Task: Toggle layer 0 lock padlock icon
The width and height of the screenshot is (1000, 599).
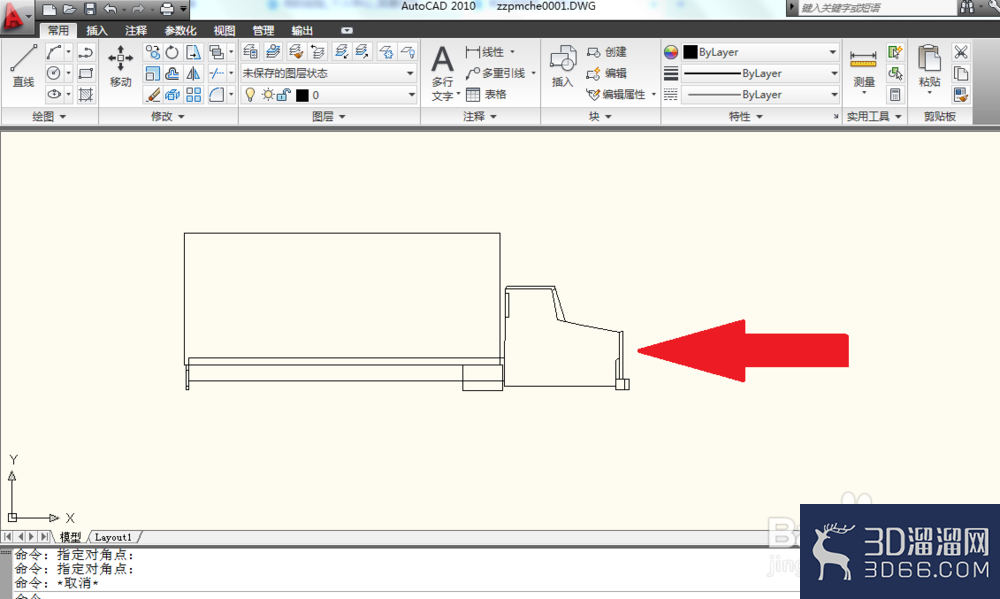Action: click(x=284, y=94)
